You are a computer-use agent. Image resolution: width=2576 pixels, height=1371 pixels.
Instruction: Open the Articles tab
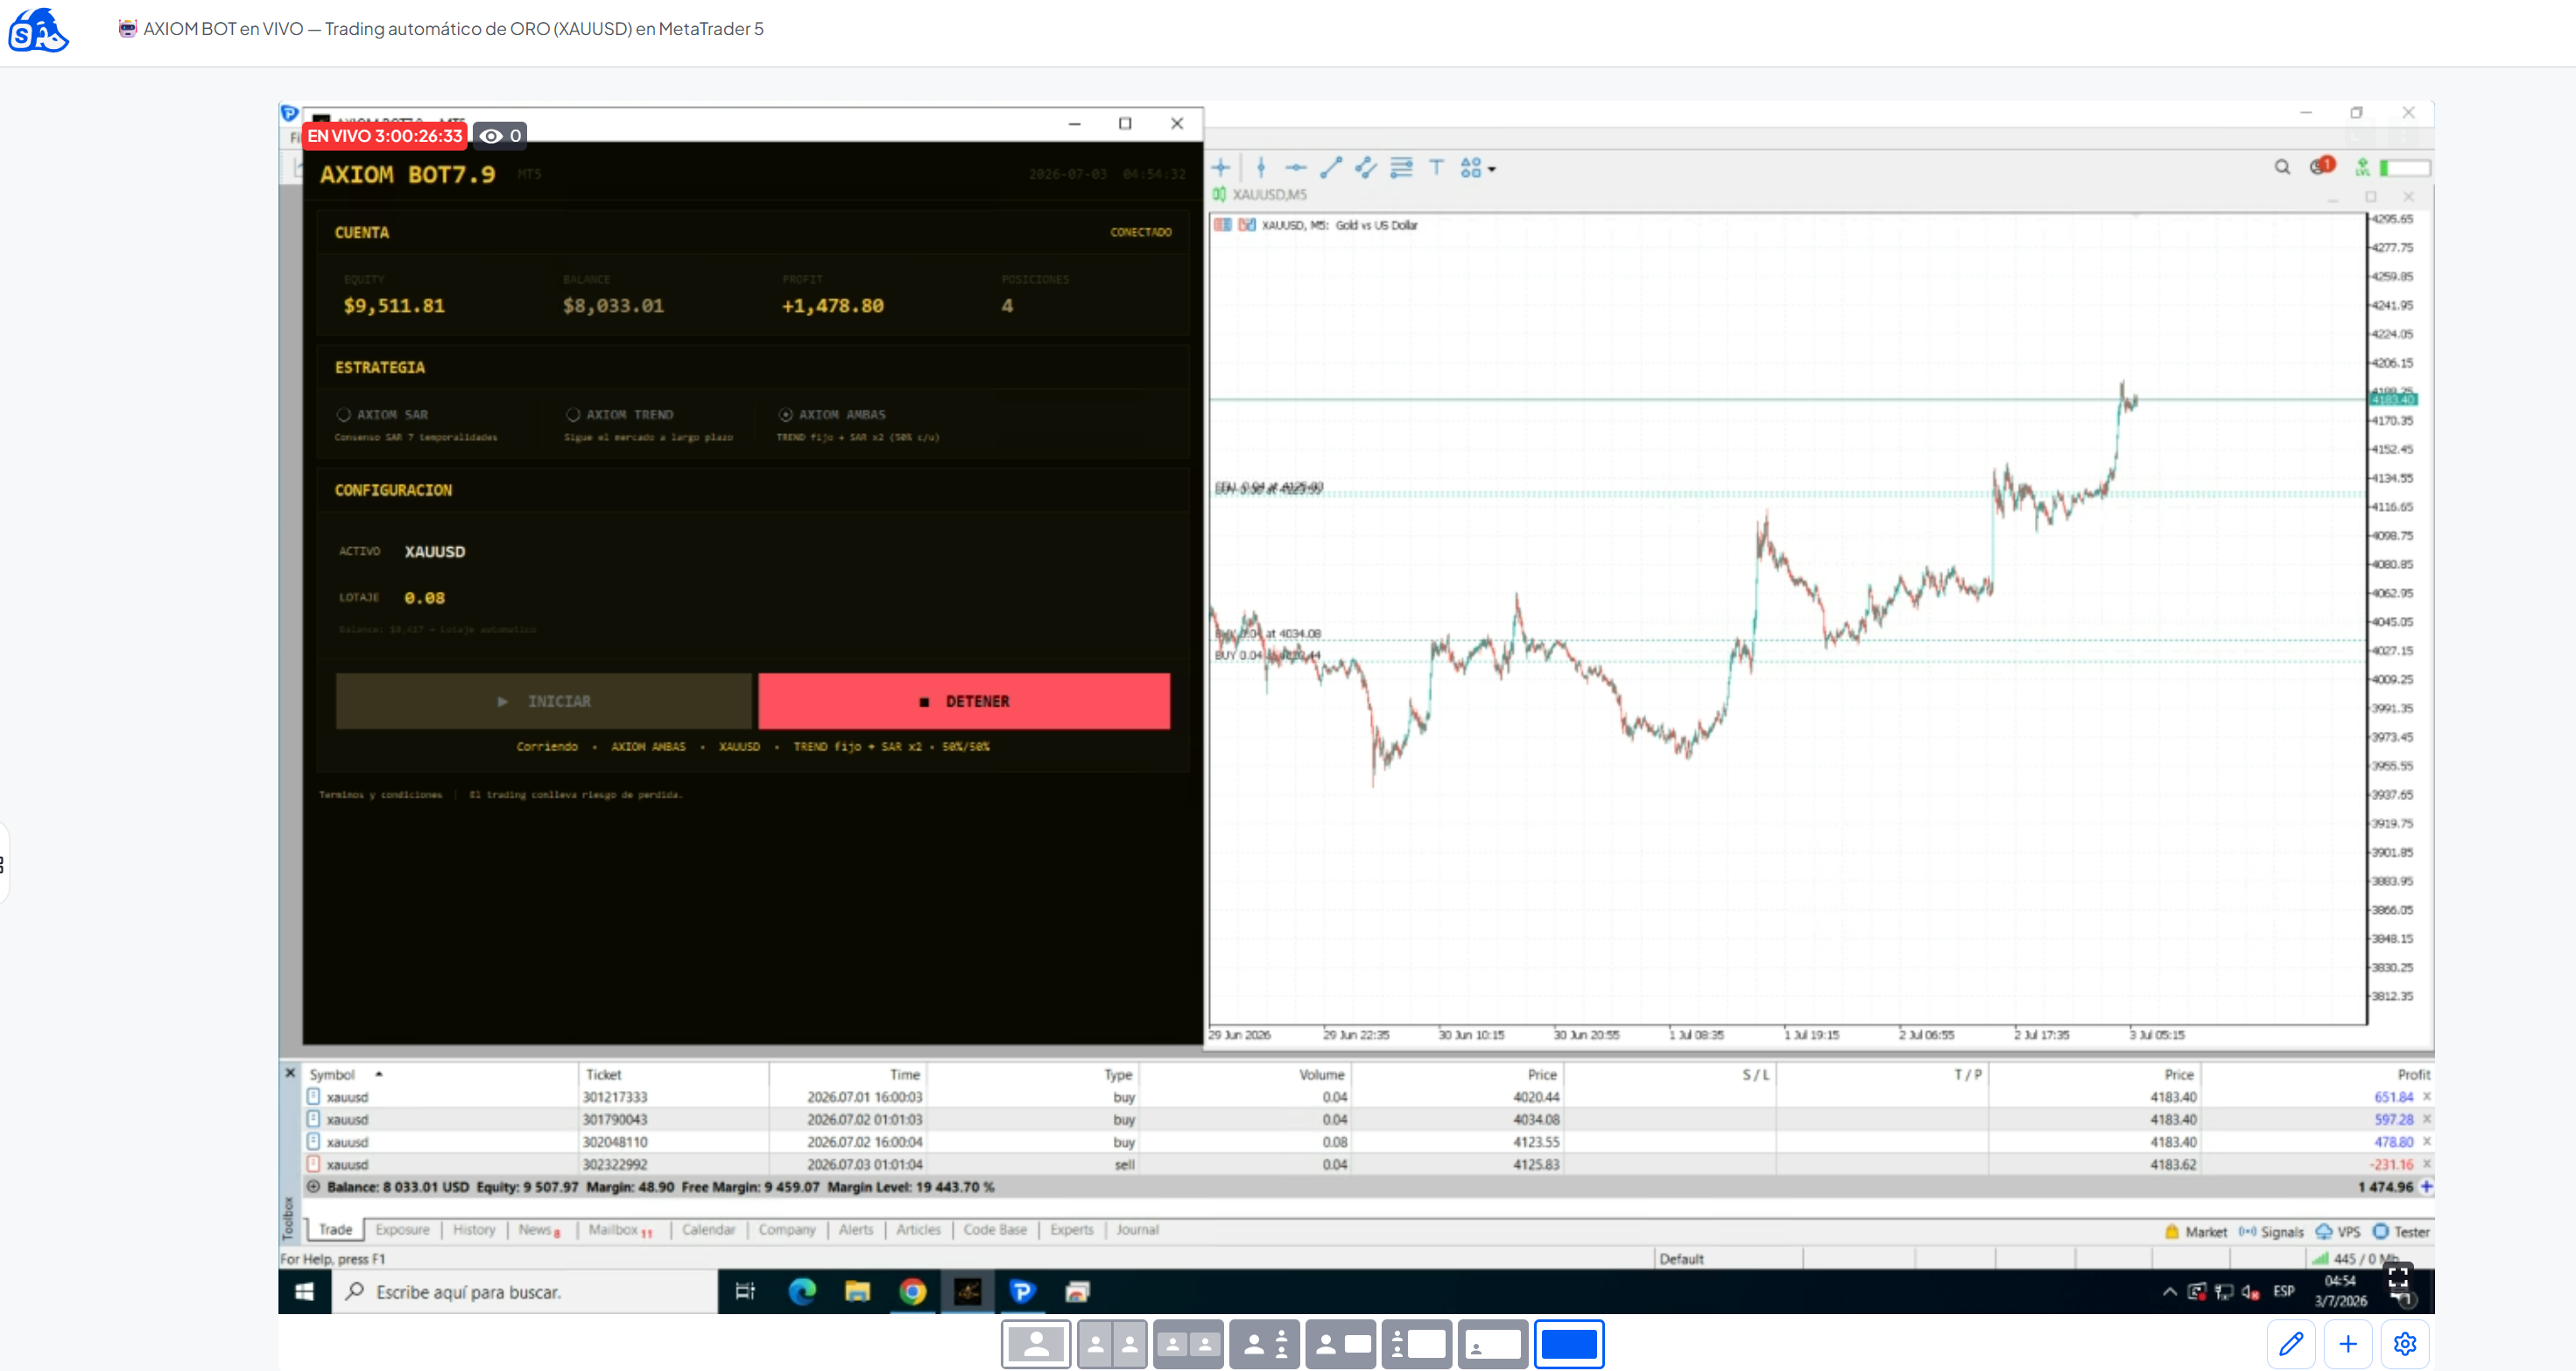918,1230
